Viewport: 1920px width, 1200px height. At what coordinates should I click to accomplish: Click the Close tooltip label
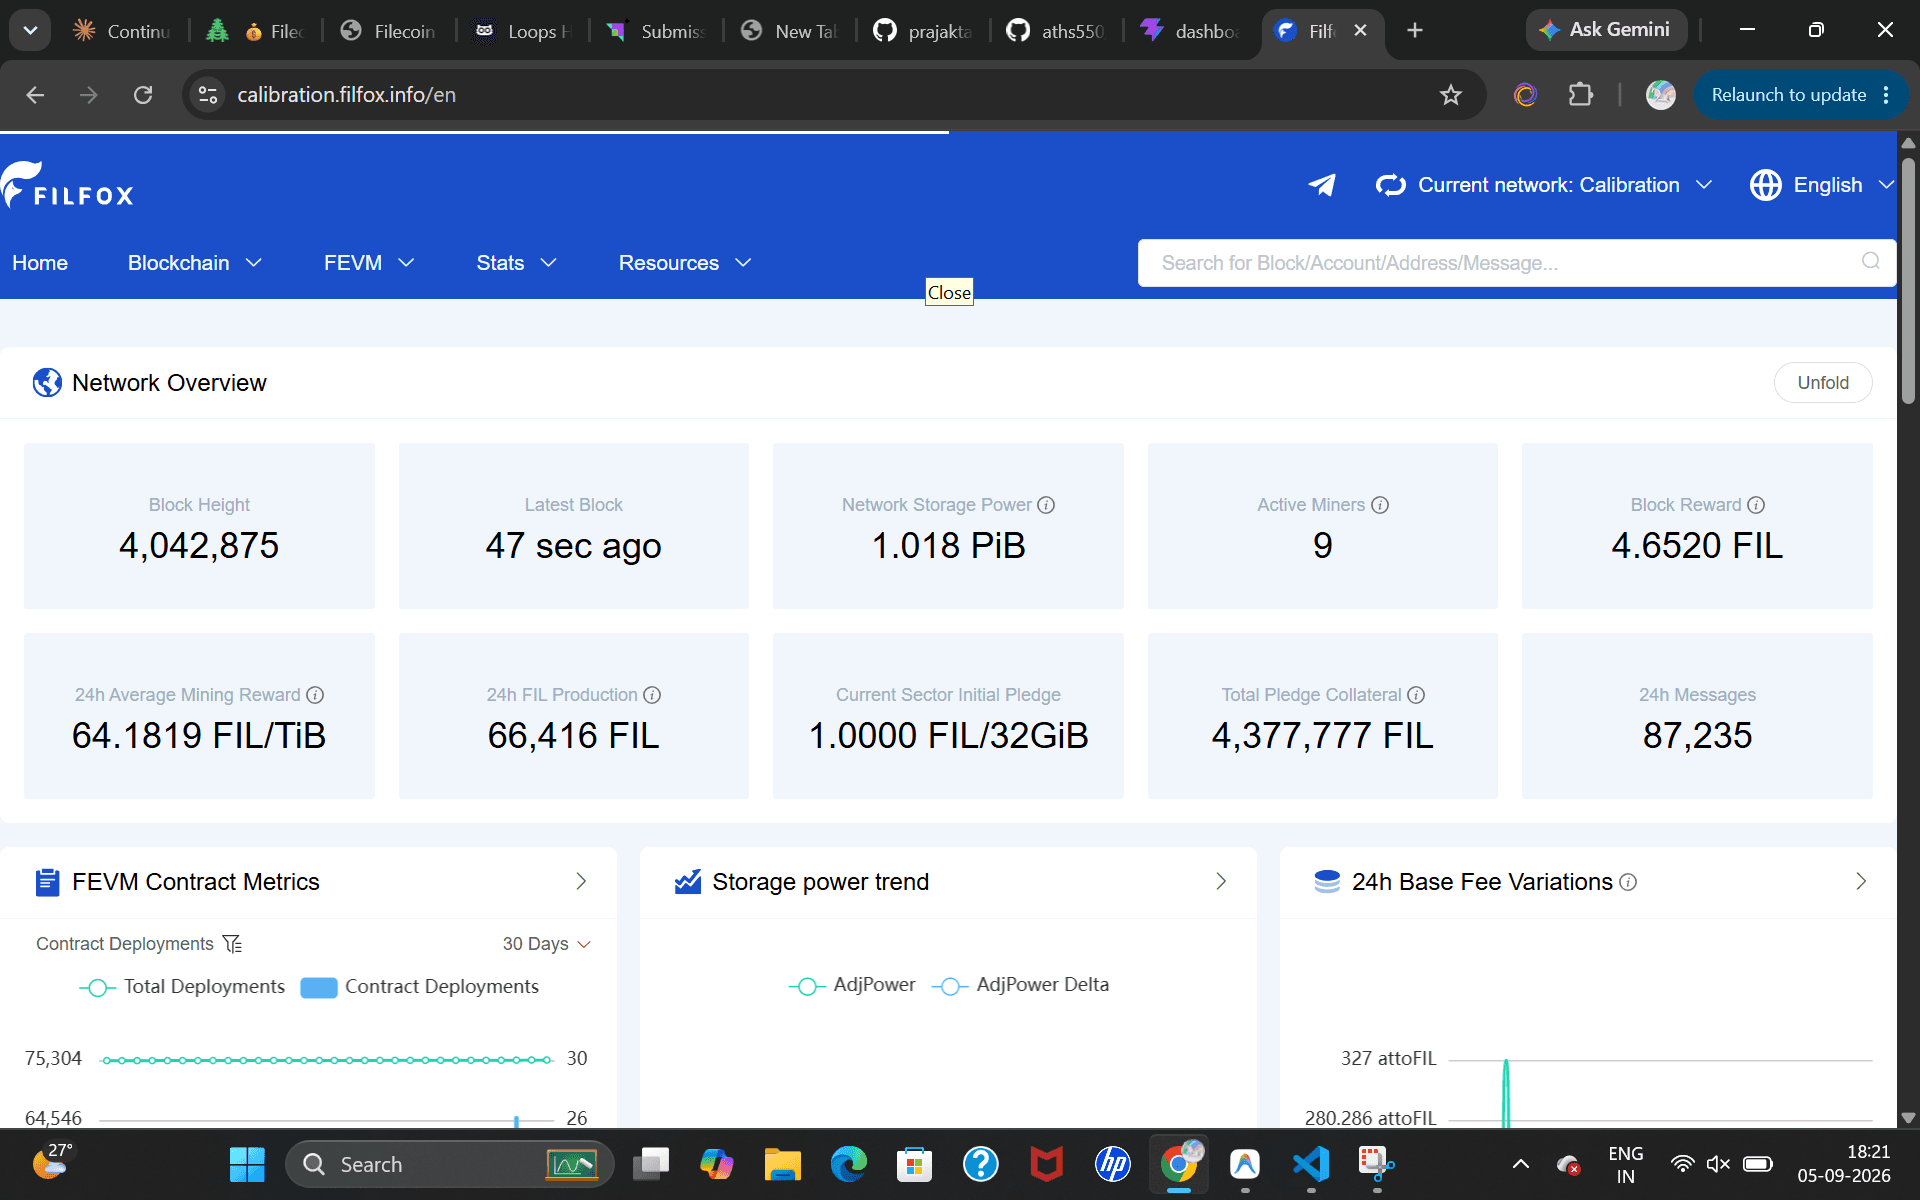point(949,292)
